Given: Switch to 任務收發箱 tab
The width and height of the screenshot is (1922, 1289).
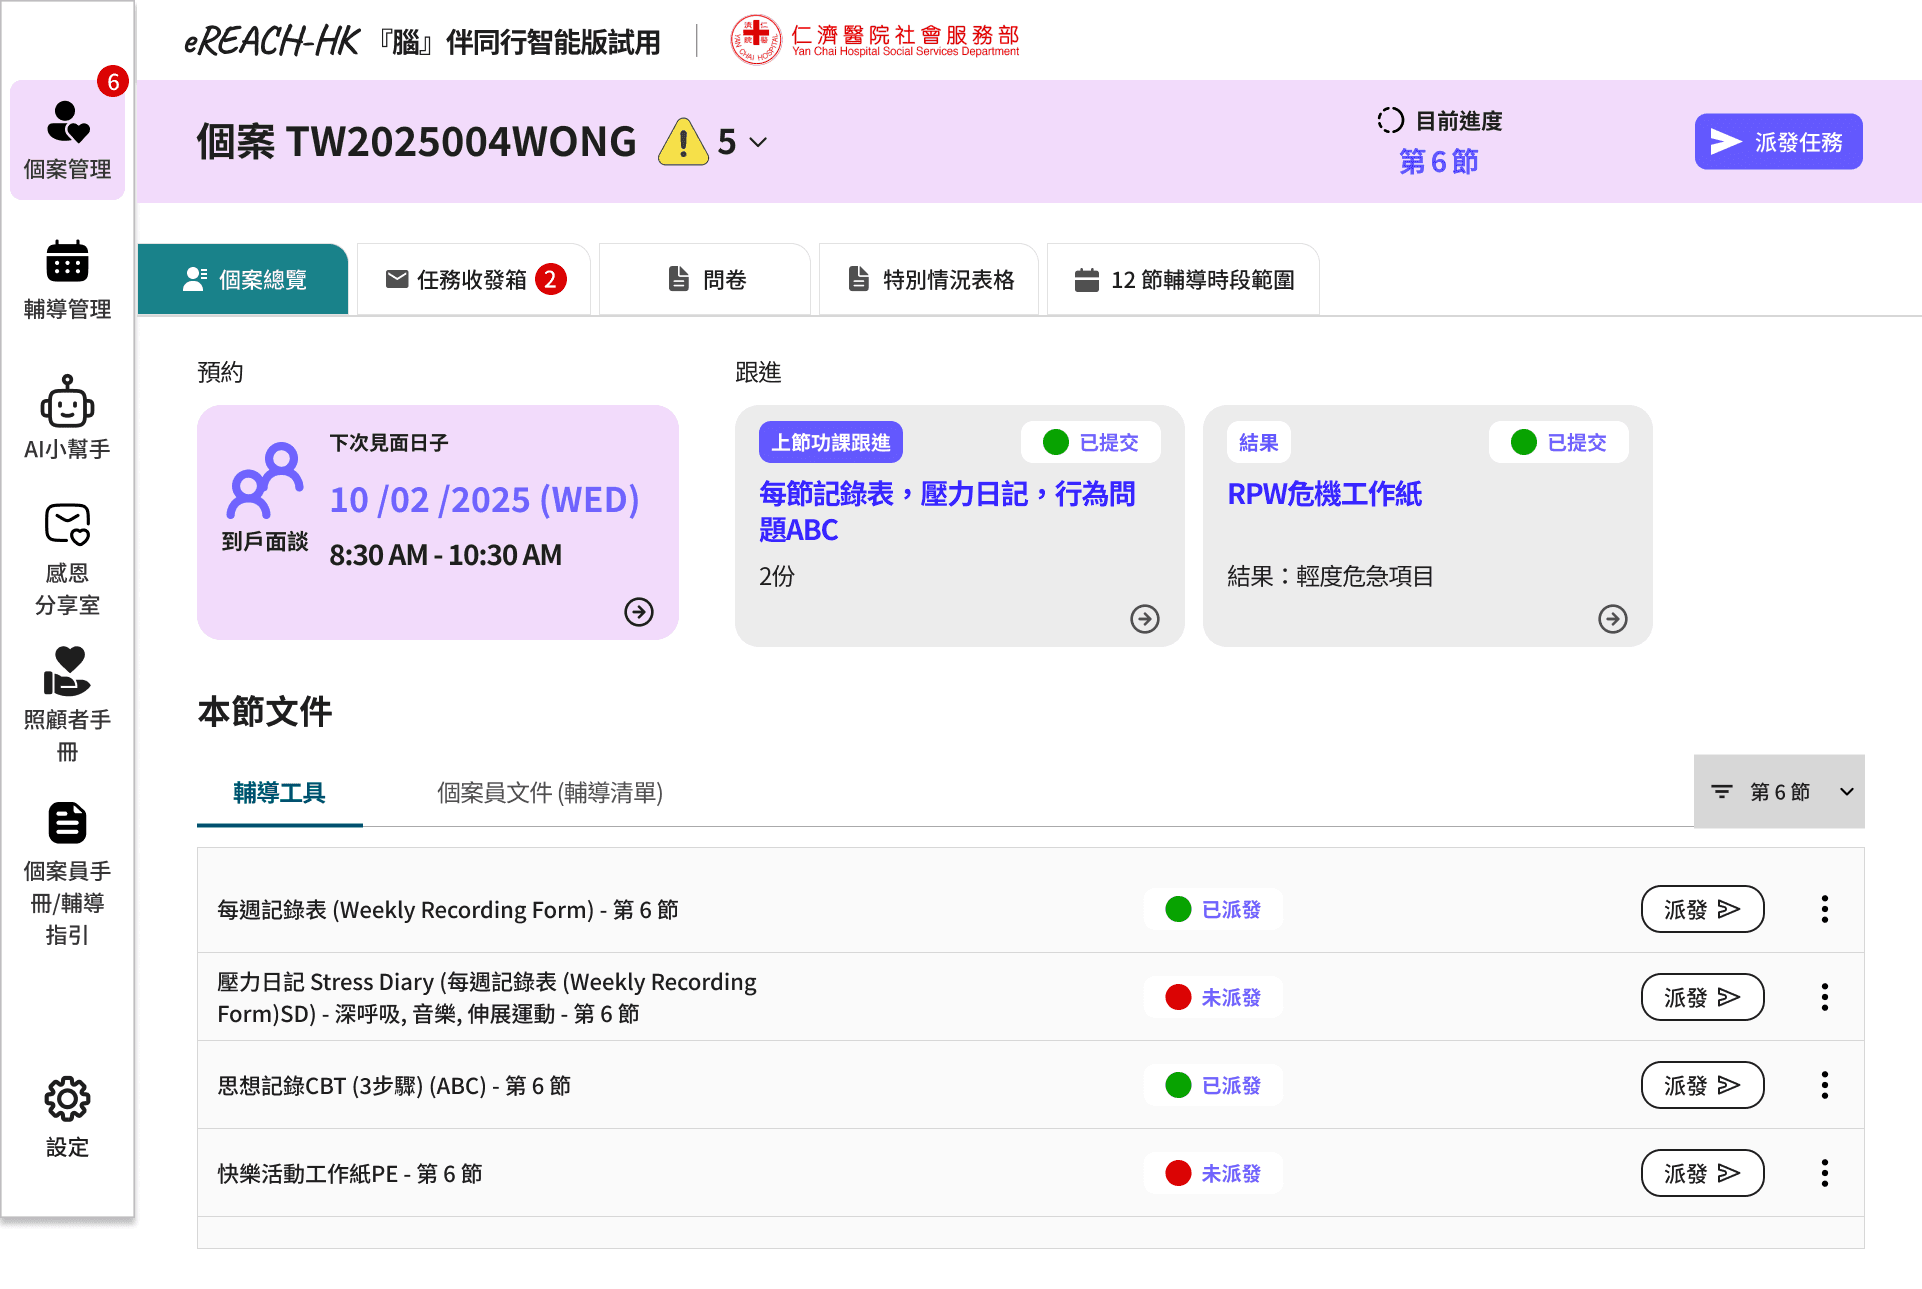Looking at the screenshot, I should pos(473,279).
